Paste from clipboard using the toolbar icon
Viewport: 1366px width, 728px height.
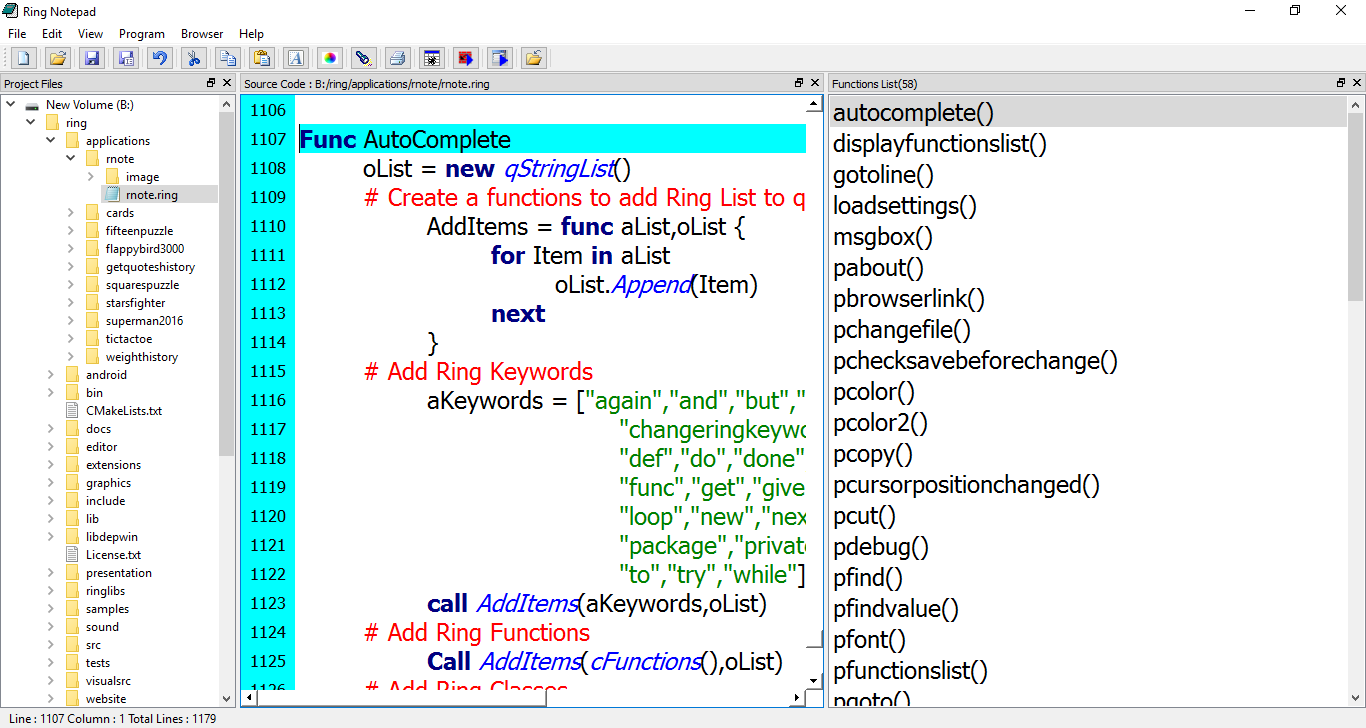261,58
